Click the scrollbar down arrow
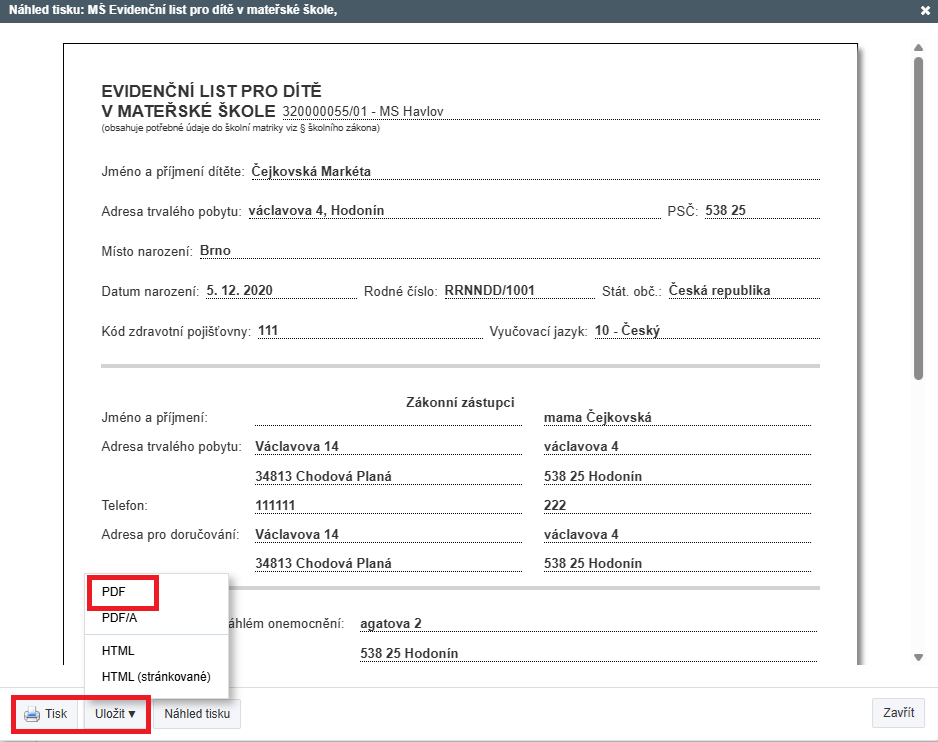This screenshot has width=938, height=742. tap(918, 657)
